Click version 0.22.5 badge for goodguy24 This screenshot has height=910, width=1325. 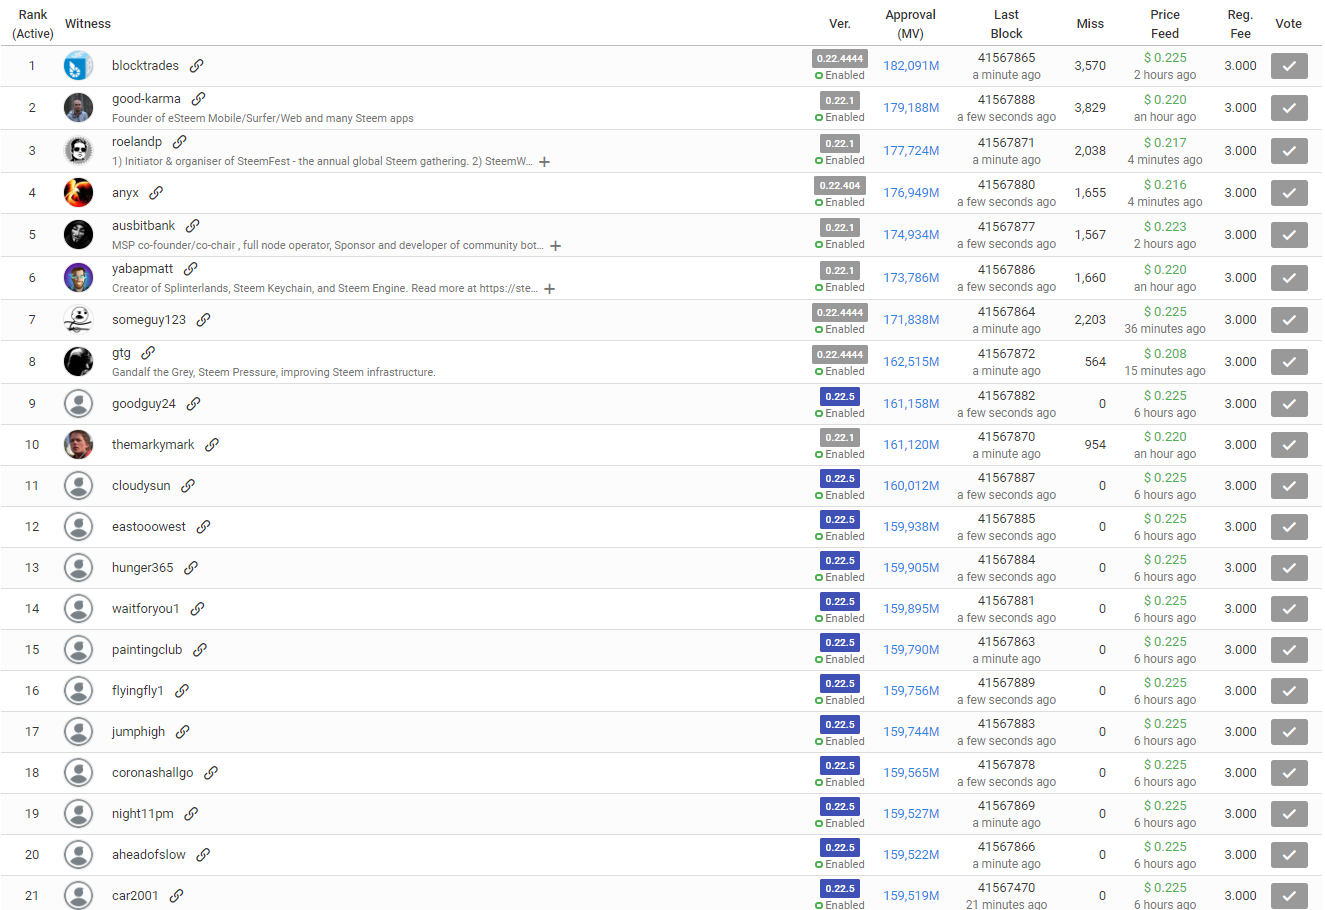pos(840,396)
